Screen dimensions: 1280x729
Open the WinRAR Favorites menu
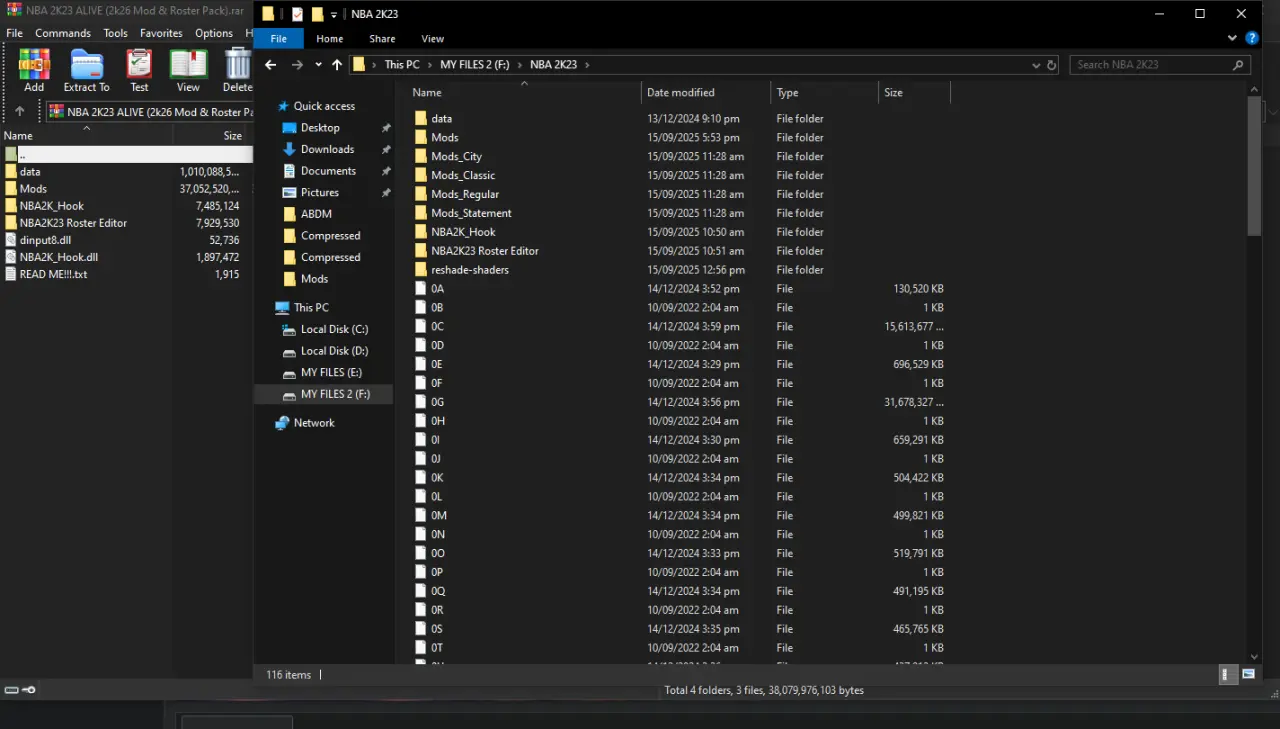tap(161, 33)
